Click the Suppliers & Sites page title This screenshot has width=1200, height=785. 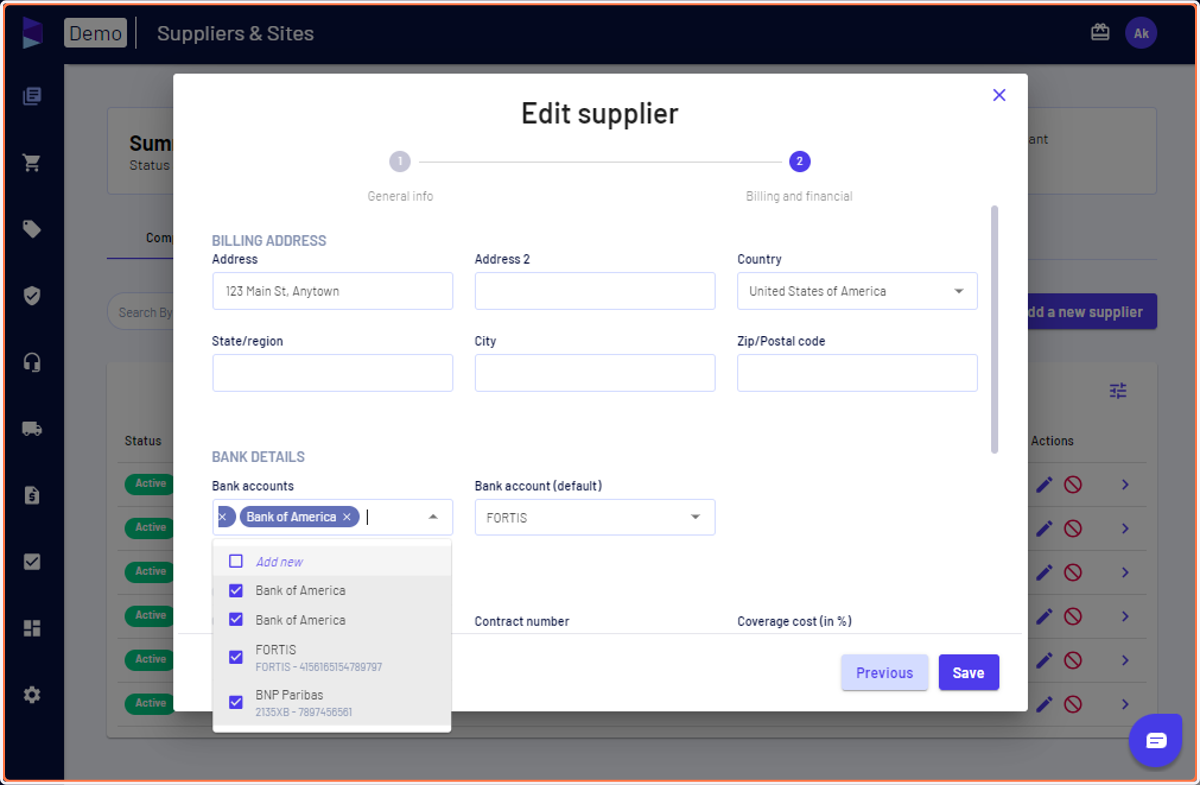[235, 33]
